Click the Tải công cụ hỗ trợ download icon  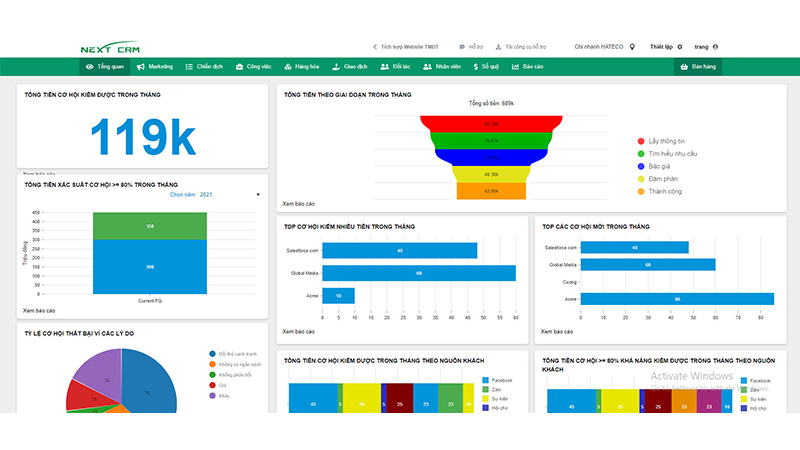coord(496,46)
